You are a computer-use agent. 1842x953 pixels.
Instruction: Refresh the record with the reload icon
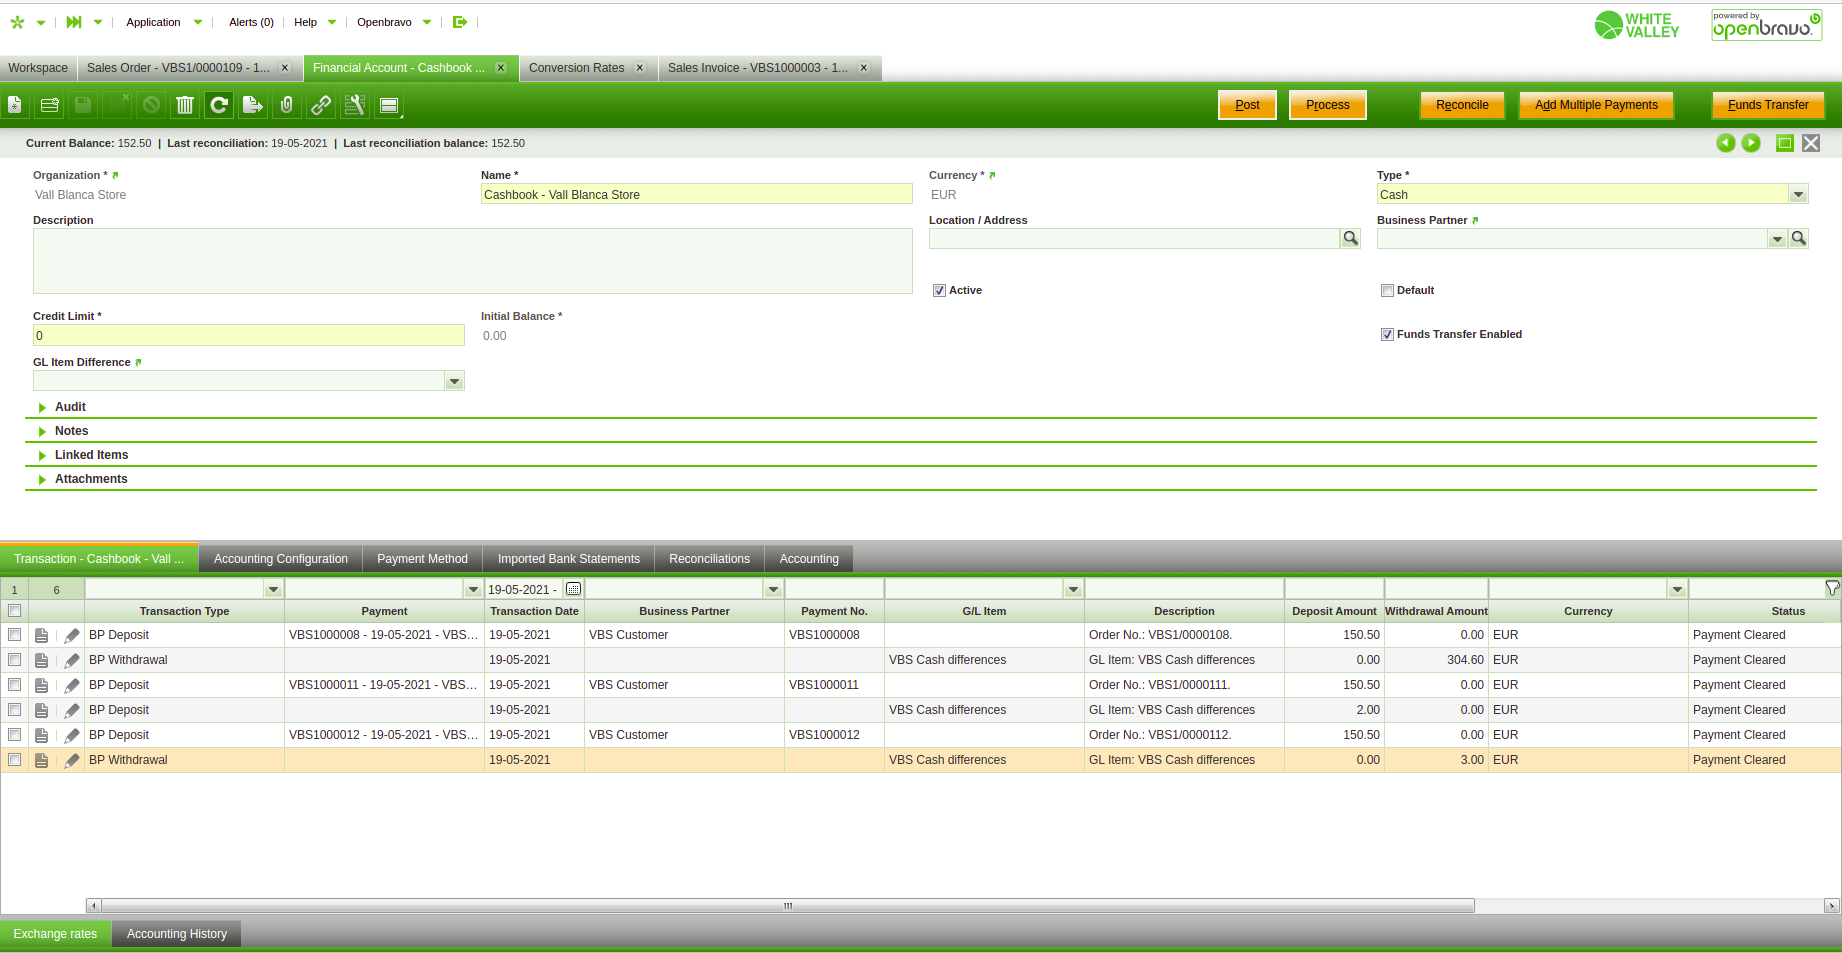coord(219,105)
